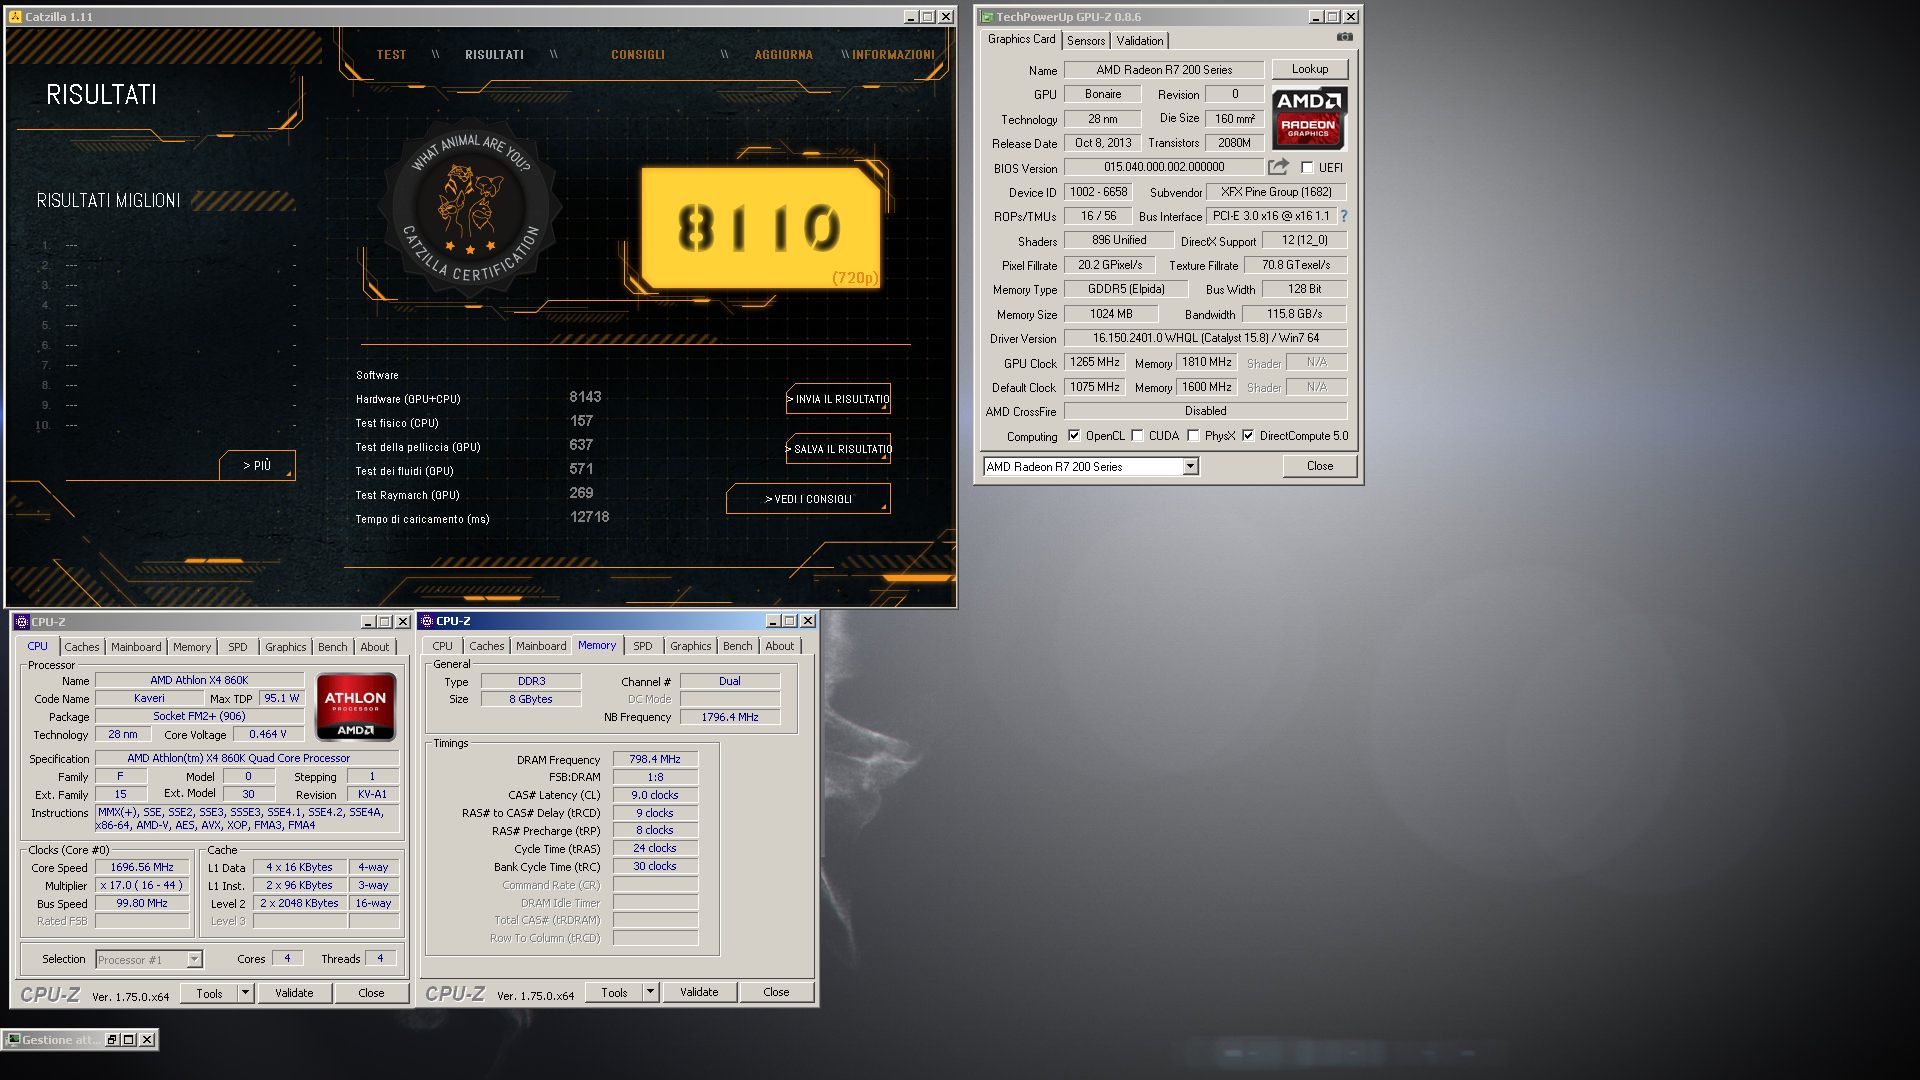The height and width of the screenshot is (1080, 1920).
Task: Expand Tools dropdown arrow in right CPU-Z
Action: point(650,992)
